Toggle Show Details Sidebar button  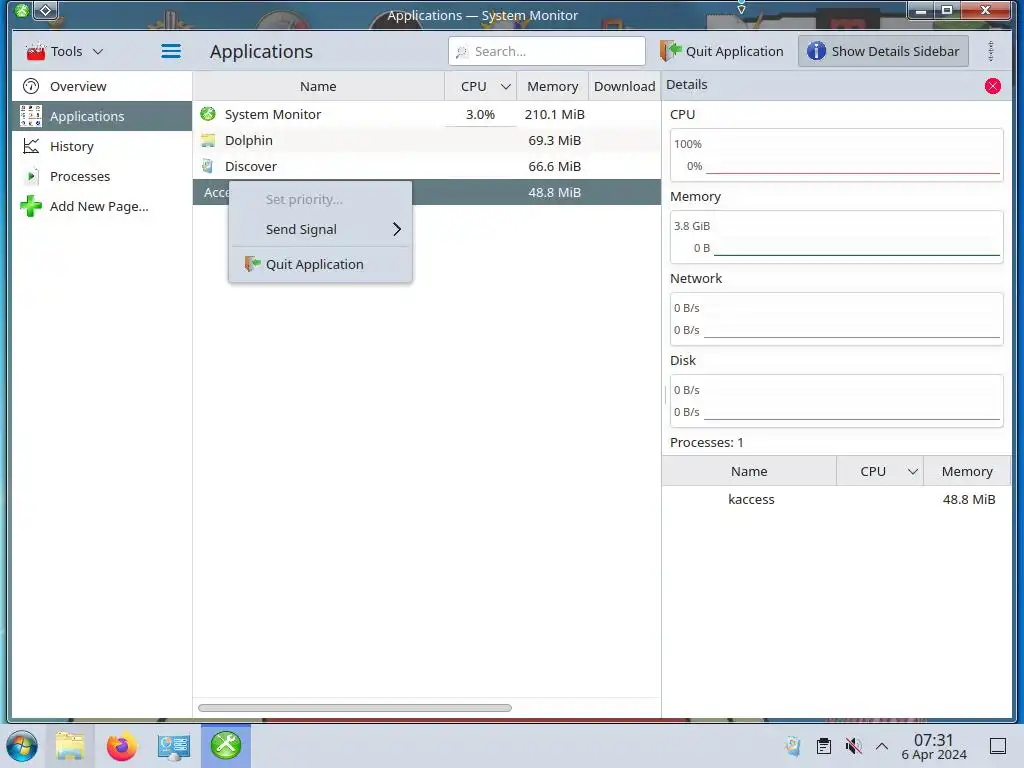tap(883, 51)
